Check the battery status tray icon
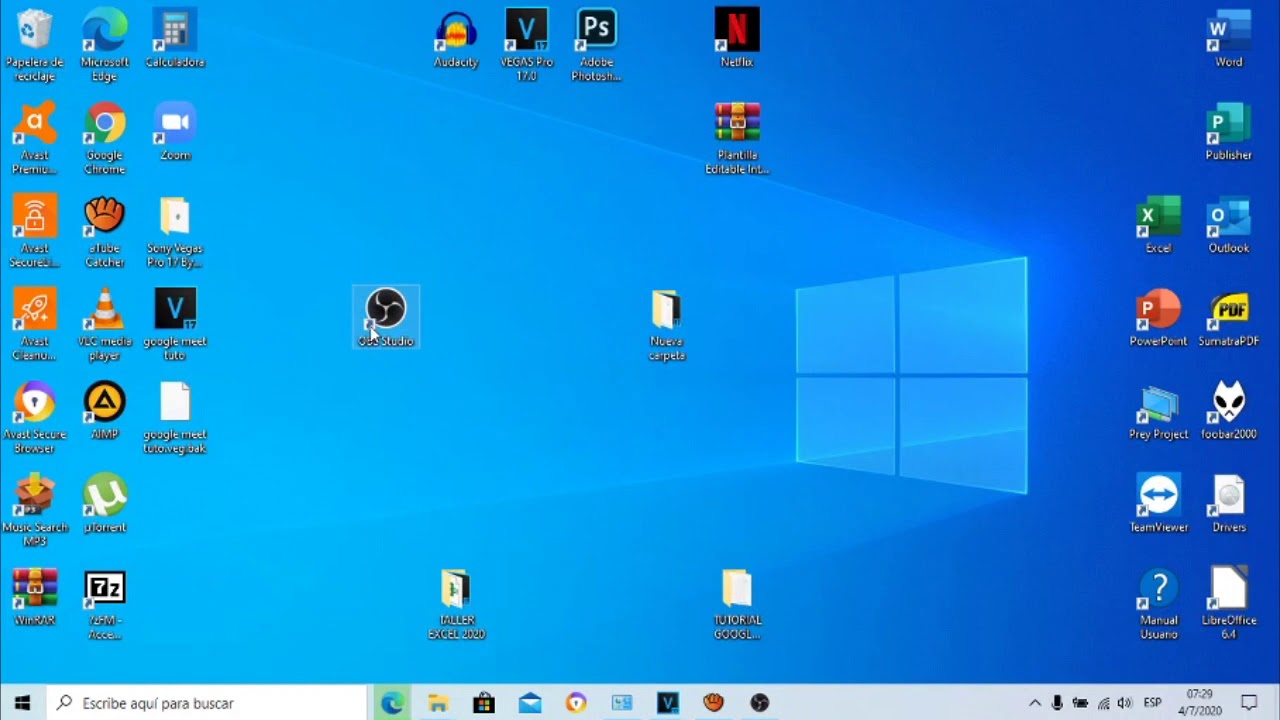The image size is (1280, 720). [1080, 703]
